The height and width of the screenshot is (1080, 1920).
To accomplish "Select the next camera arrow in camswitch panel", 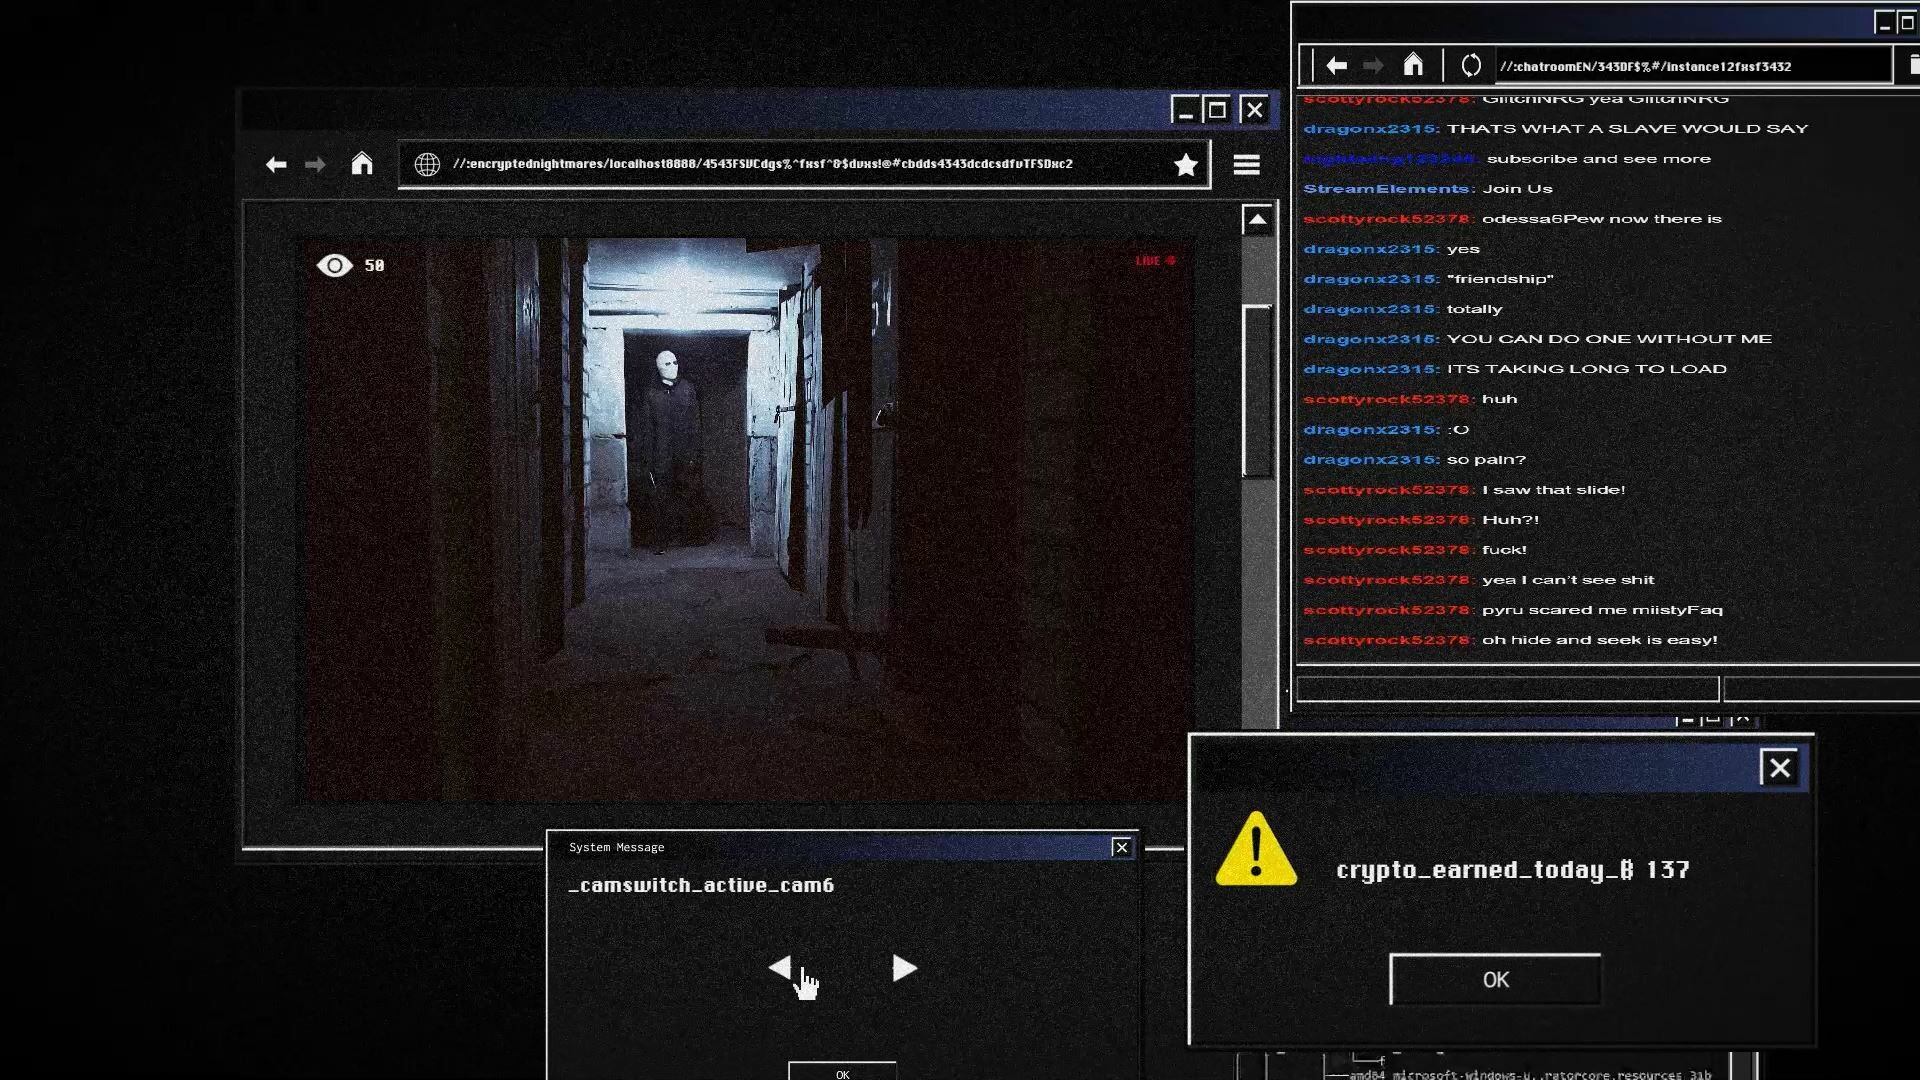I will (x=903, y=968).
